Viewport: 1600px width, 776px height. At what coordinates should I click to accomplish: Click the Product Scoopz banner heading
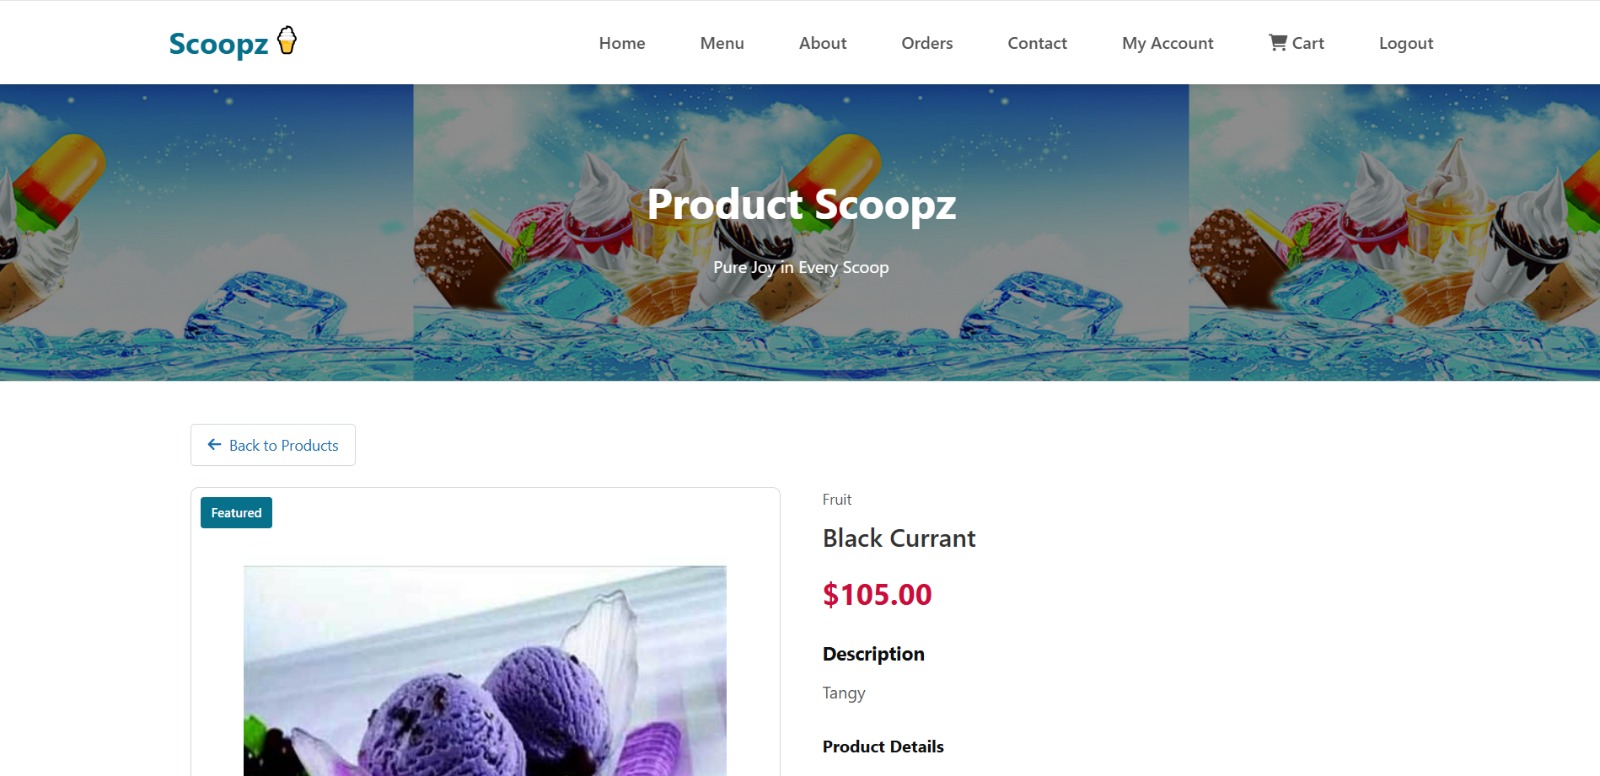[801, 204]
